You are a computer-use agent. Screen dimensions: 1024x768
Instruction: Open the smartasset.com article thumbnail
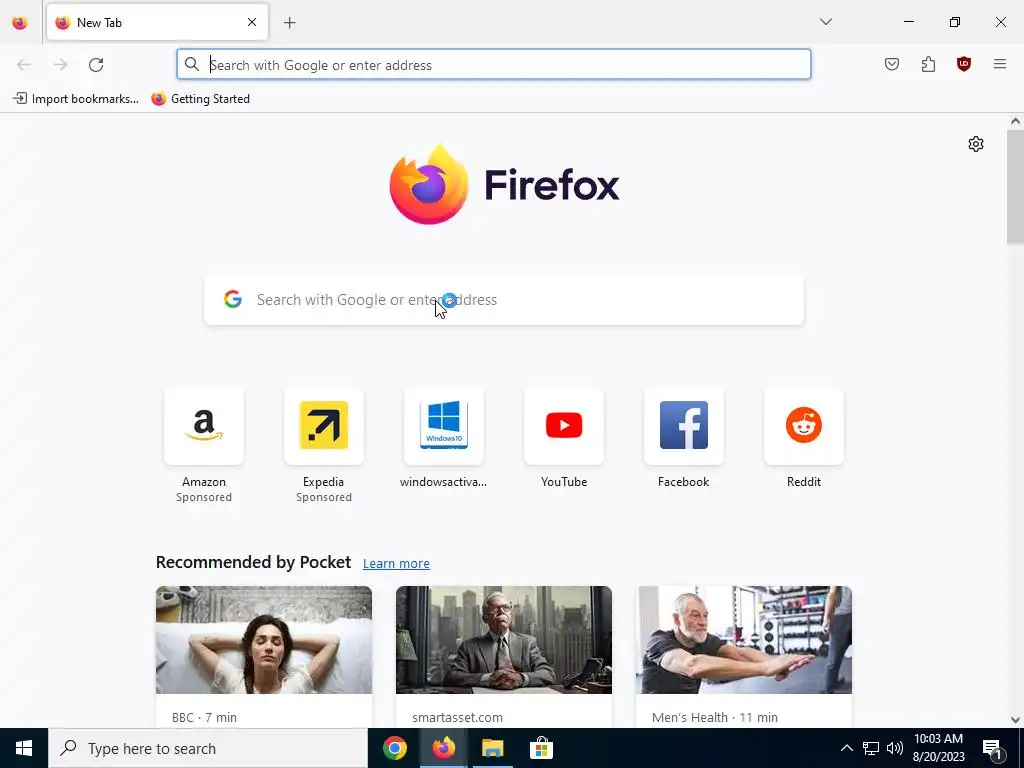504,640
